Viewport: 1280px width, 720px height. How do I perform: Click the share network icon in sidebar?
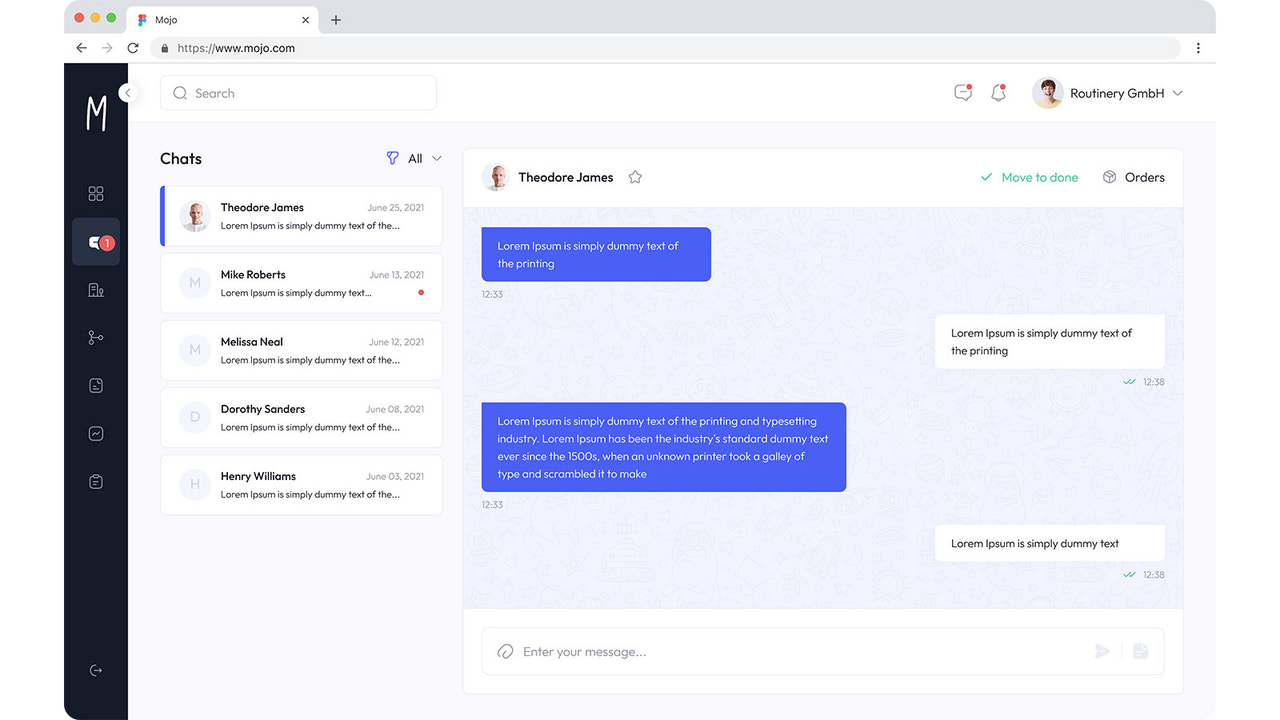click(x=96, y=337)
